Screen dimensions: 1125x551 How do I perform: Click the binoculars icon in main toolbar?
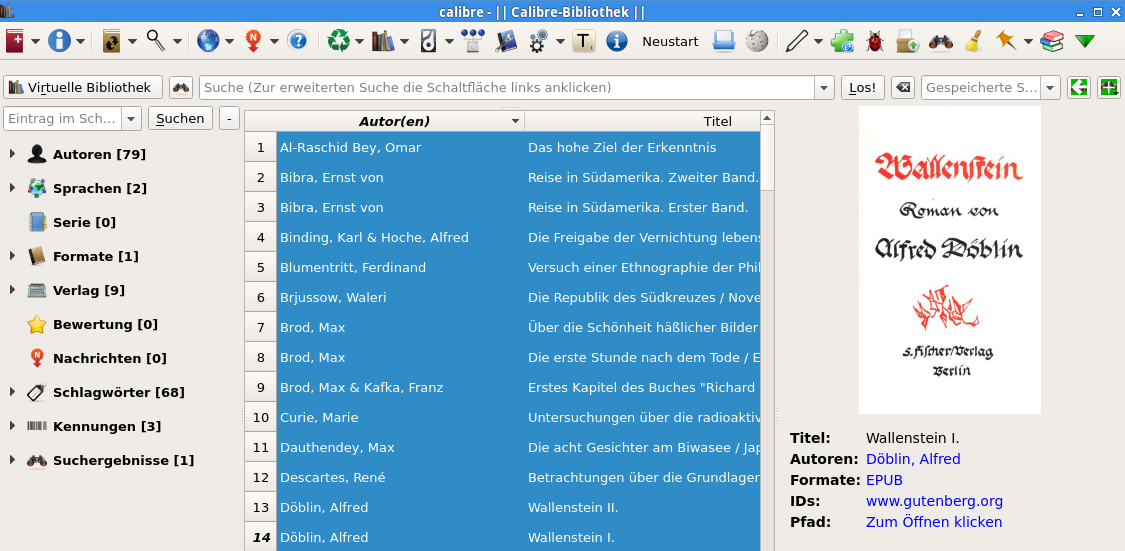[941, 42]
